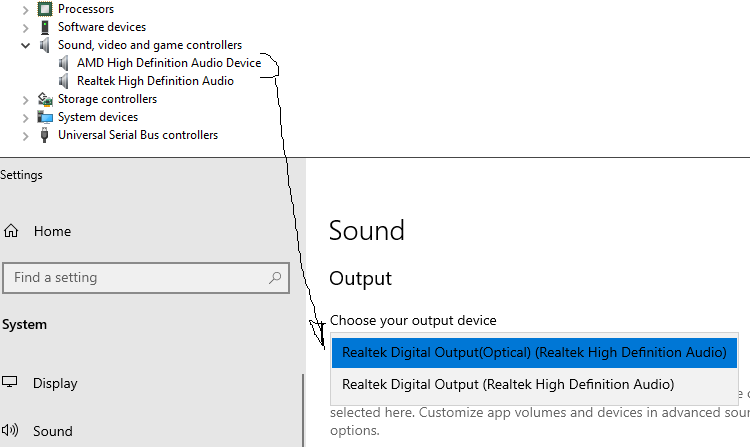Click the Sound page heading
The width and height of the screenshot is (750, 447).
coord(367,230)
